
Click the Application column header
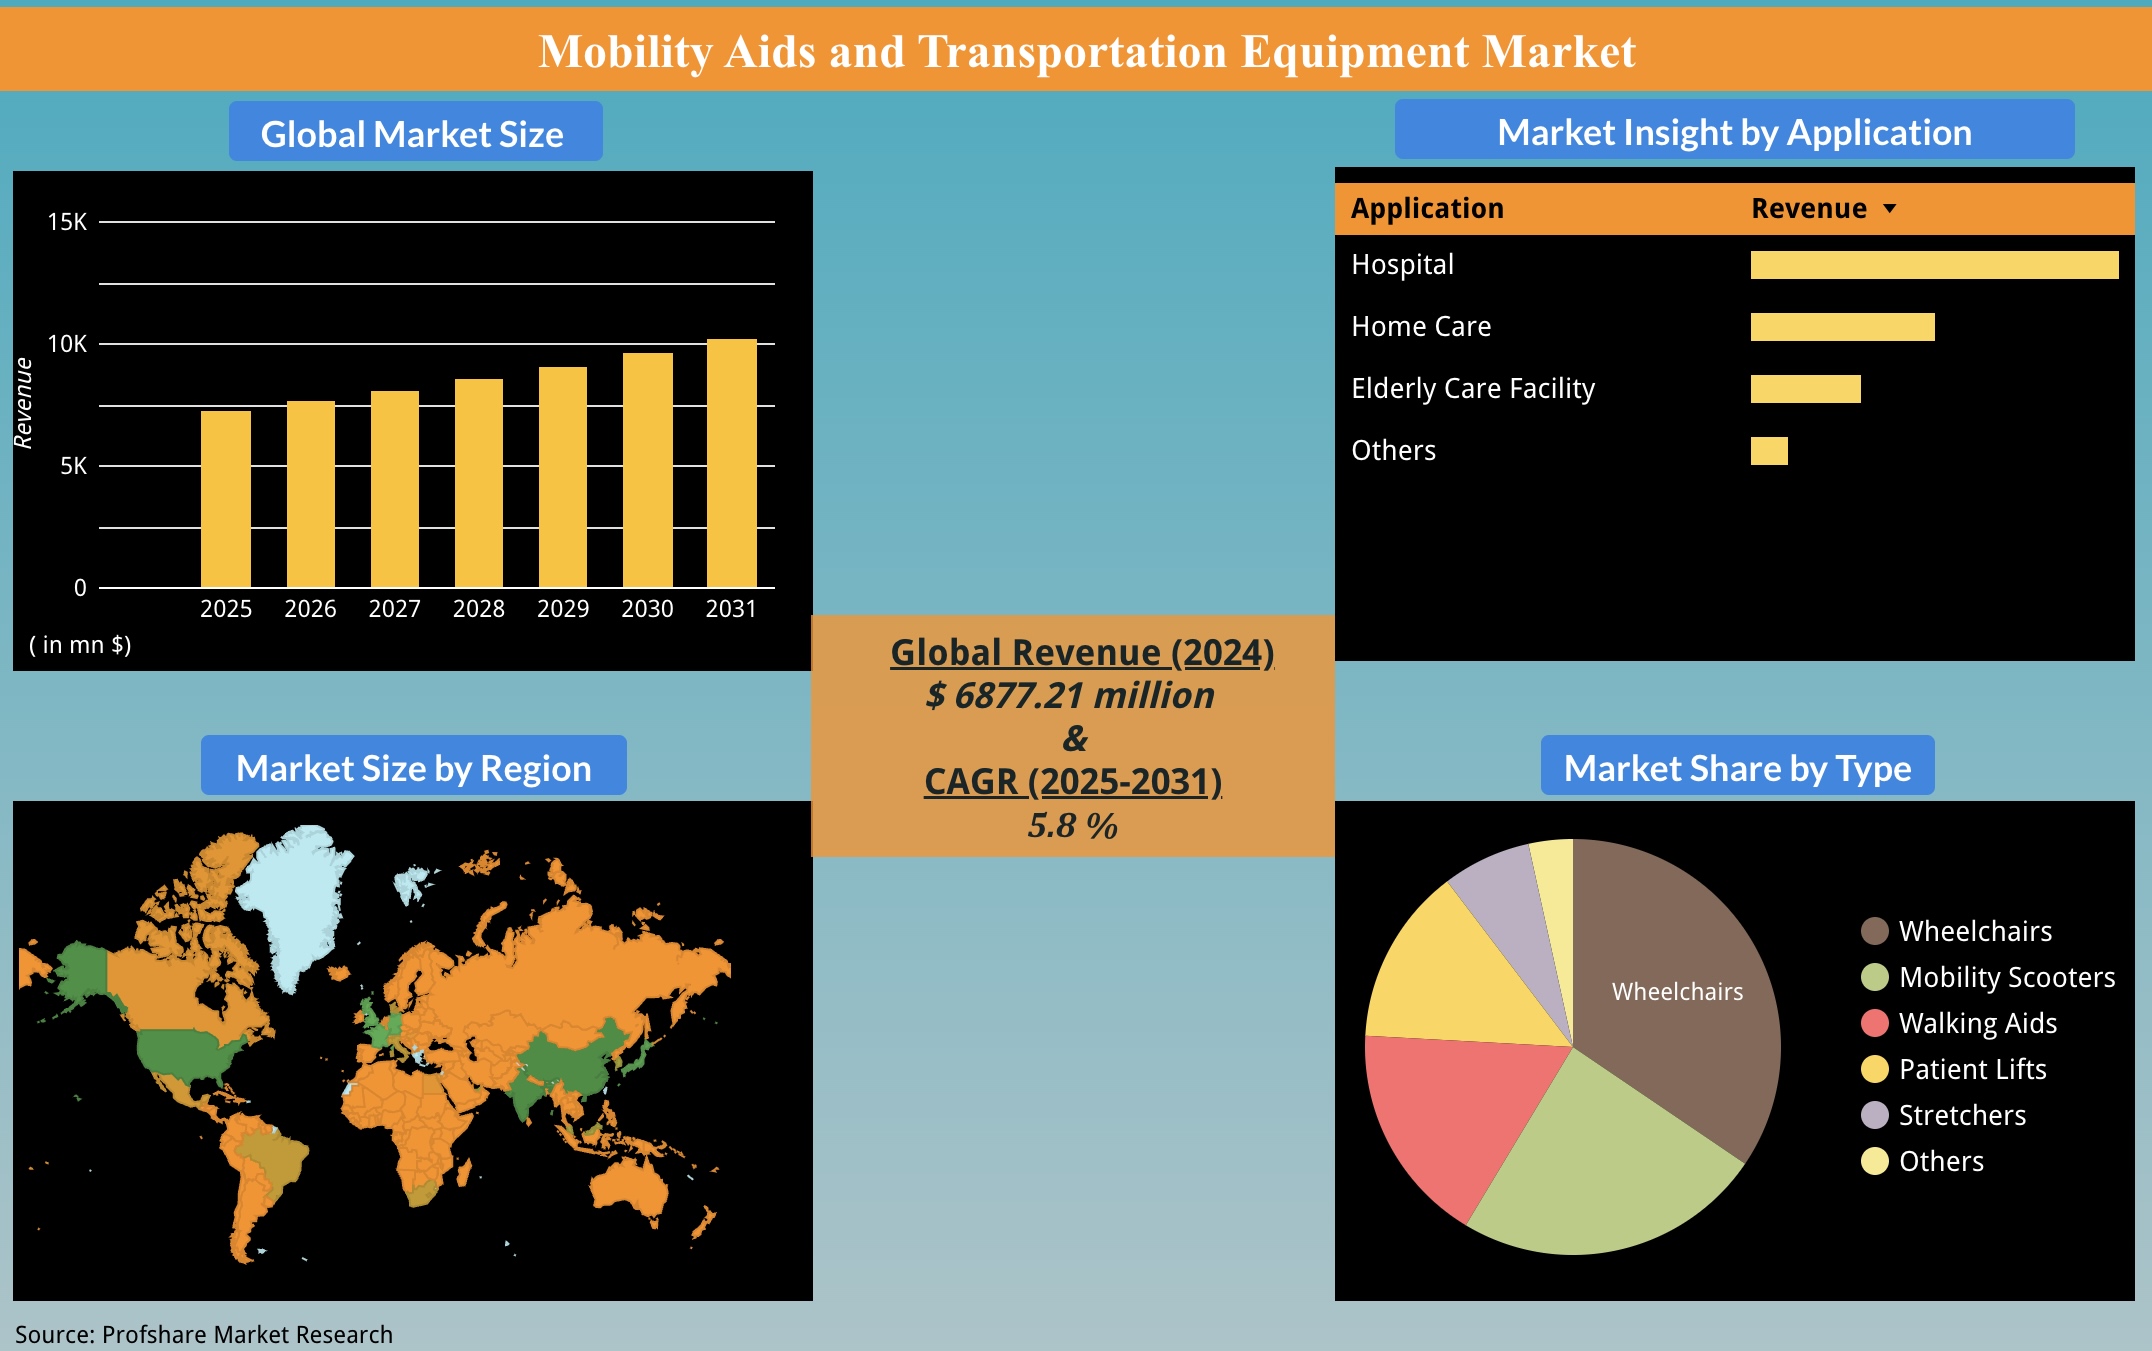1427,208
